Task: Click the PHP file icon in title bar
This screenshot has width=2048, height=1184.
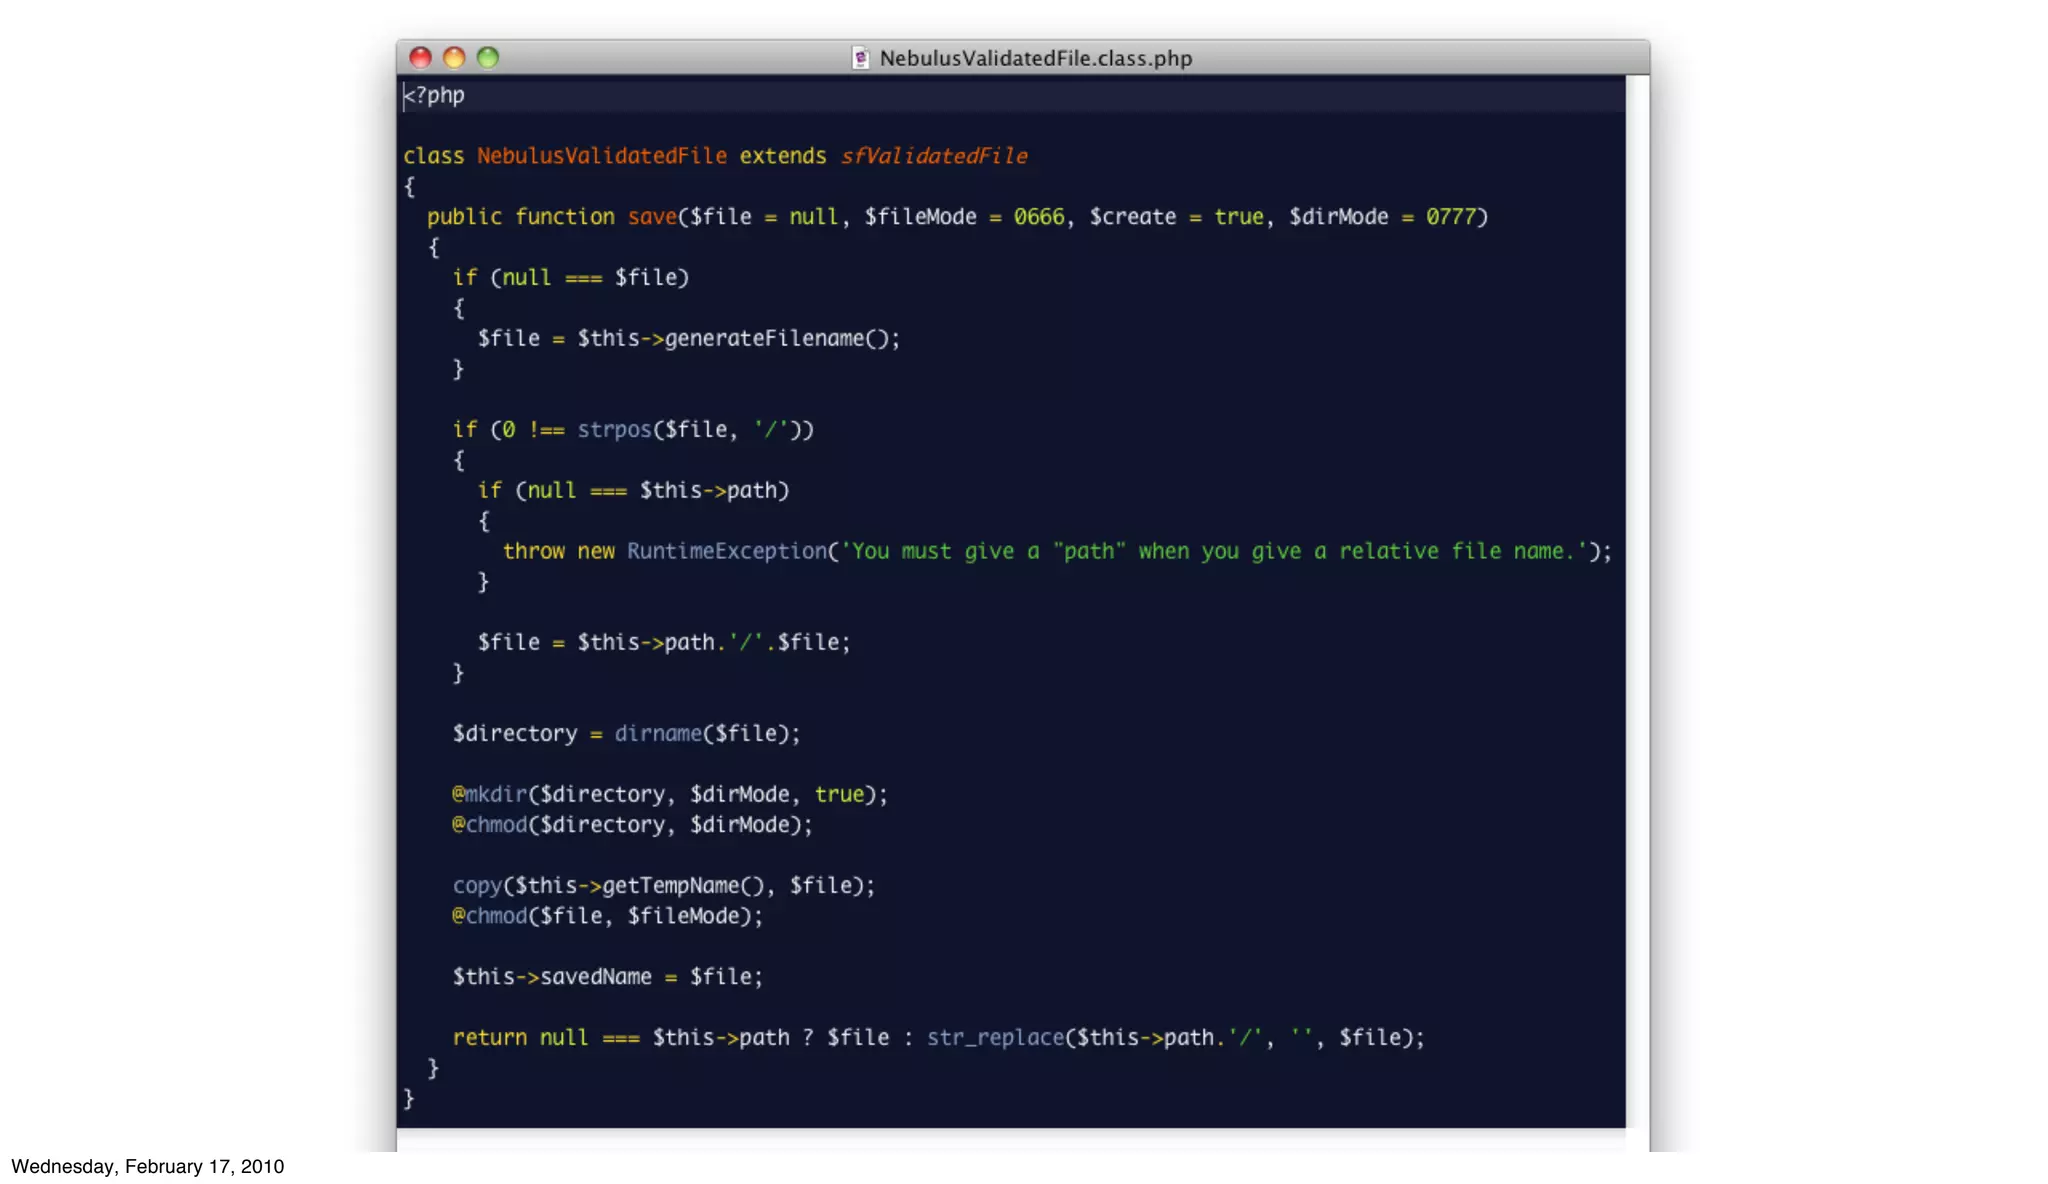Action: (x=860, y=58)
